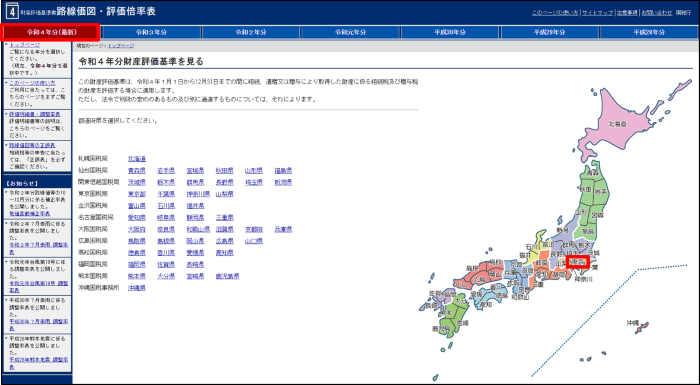Click the 北海道 text link under 札幌国税局
This screenshot has width=700, height=385.
(137, 159)
